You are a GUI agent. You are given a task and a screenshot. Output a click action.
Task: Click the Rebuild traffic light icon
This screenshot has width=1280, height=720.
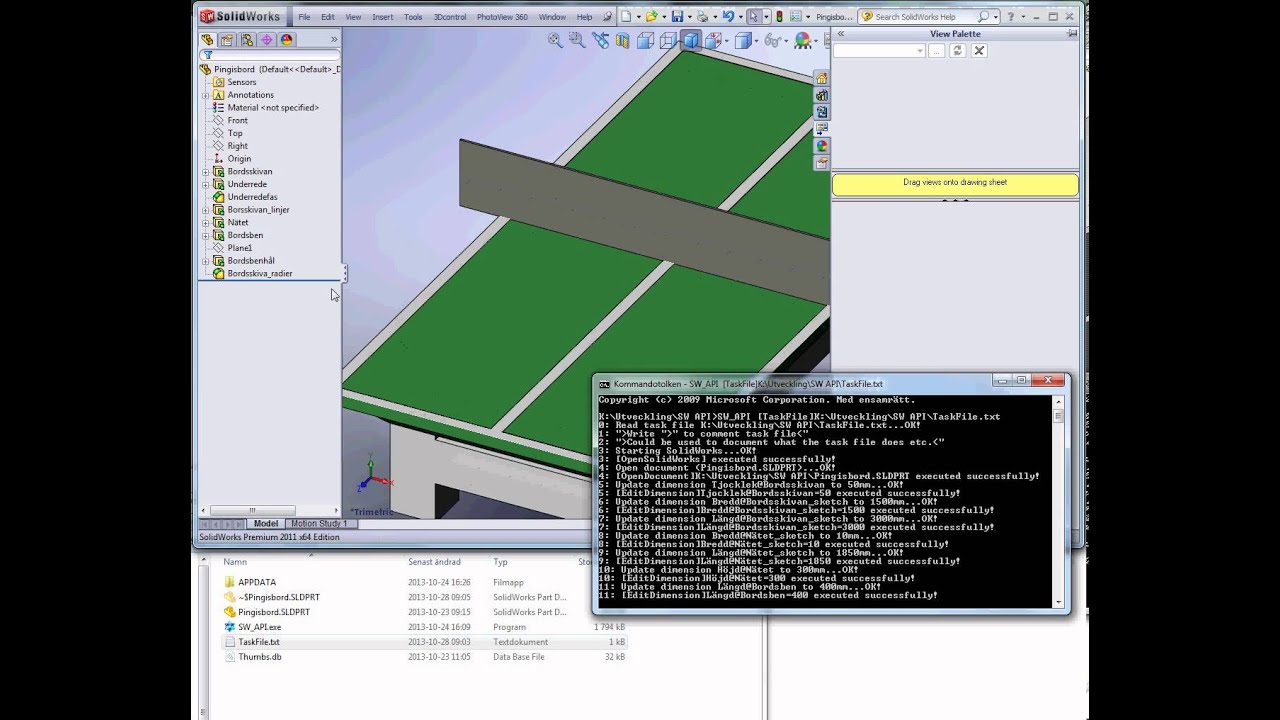tap(779, 16)
